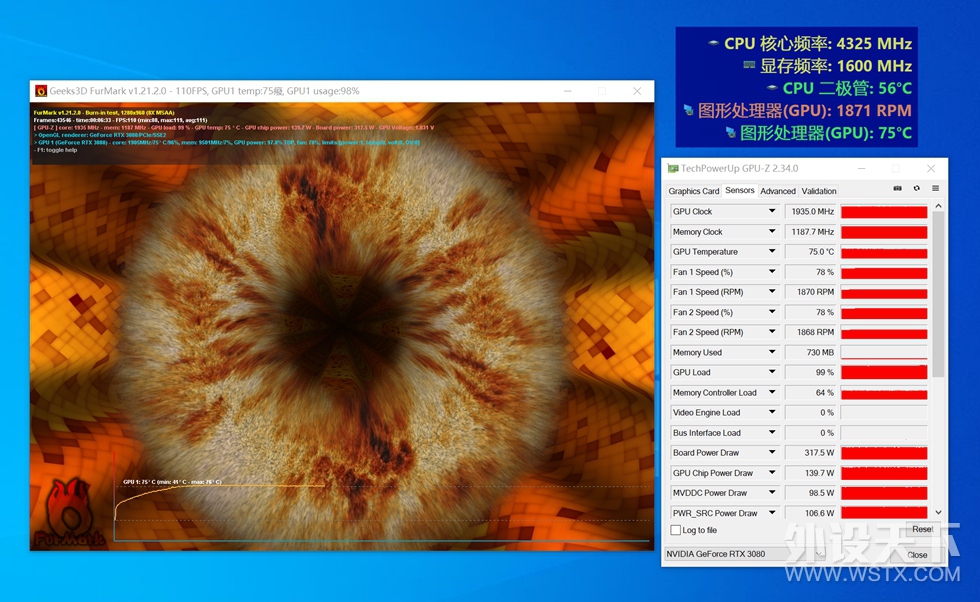
Task: Click the 1935.0 MHz GPU Clock value
Action: coord(811,211)
